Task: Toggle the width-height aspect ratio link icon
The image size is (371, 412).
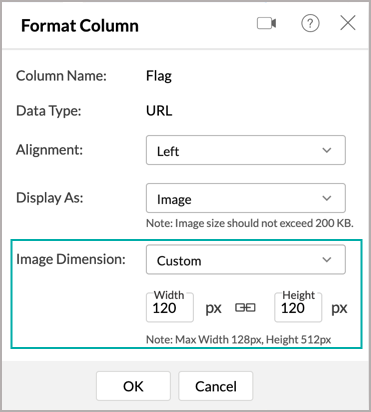Action: (245, 308)
